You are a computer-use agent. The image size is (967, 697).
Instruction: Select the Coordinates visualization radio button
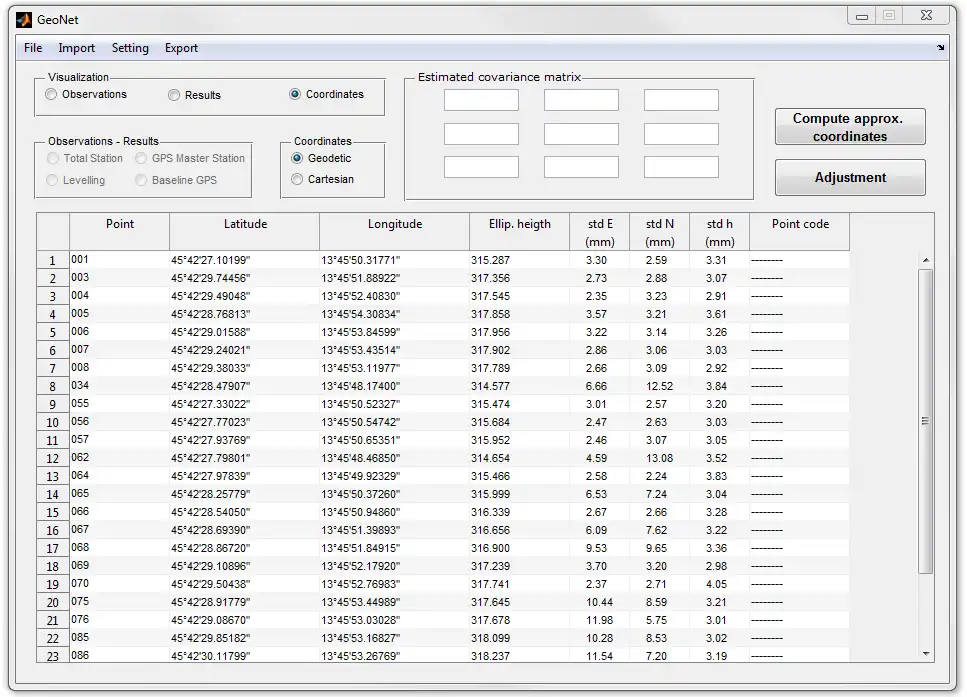[x=295, y=94]
